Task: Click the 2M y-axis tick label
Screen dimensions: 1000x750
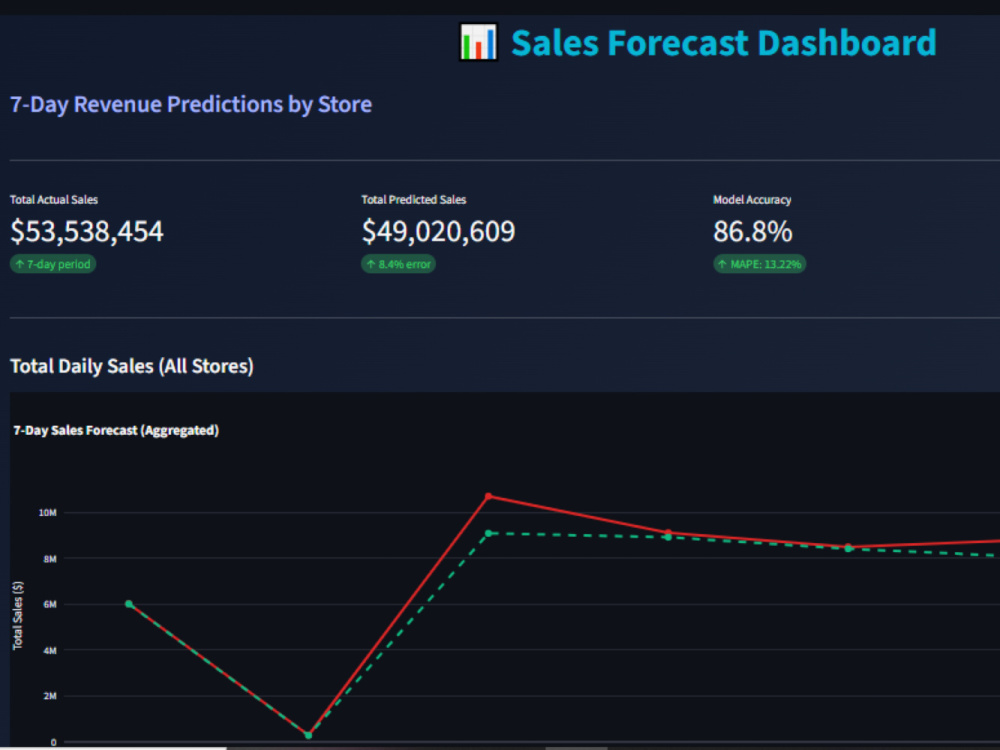Action: (x=50, y=696)
